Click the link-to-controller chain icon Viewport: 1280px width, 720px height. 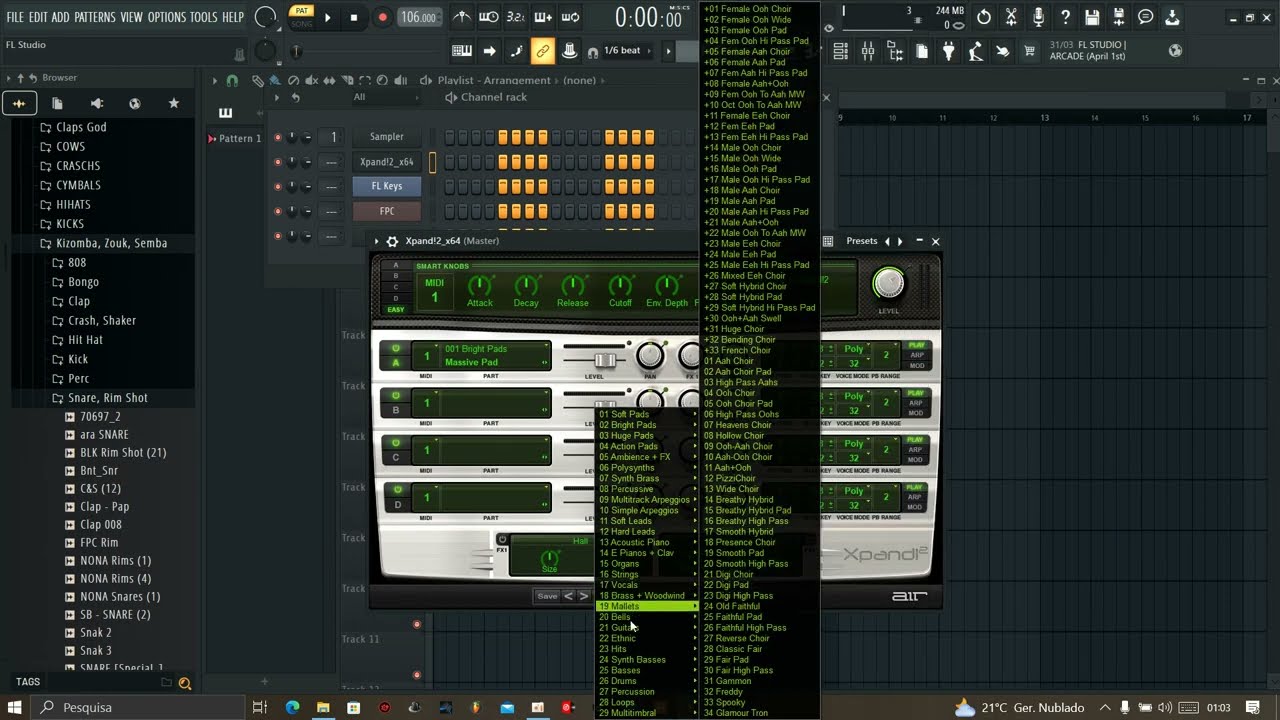pyautogui.click(x=543, y=51)
